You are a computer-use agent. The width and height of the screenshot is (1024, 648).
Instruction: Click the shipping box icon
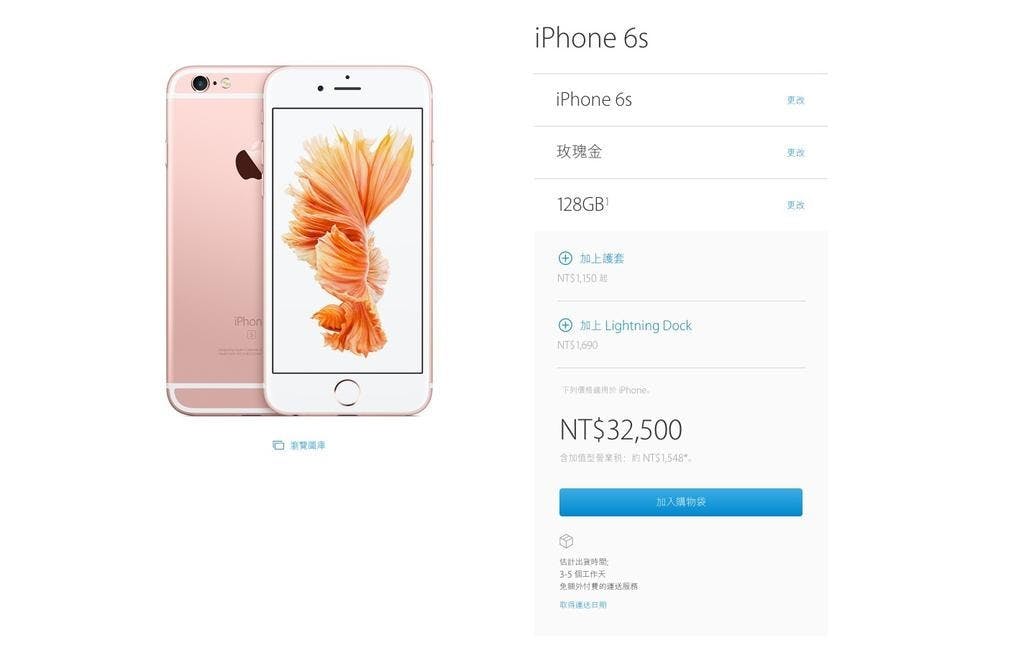(566, 541)
